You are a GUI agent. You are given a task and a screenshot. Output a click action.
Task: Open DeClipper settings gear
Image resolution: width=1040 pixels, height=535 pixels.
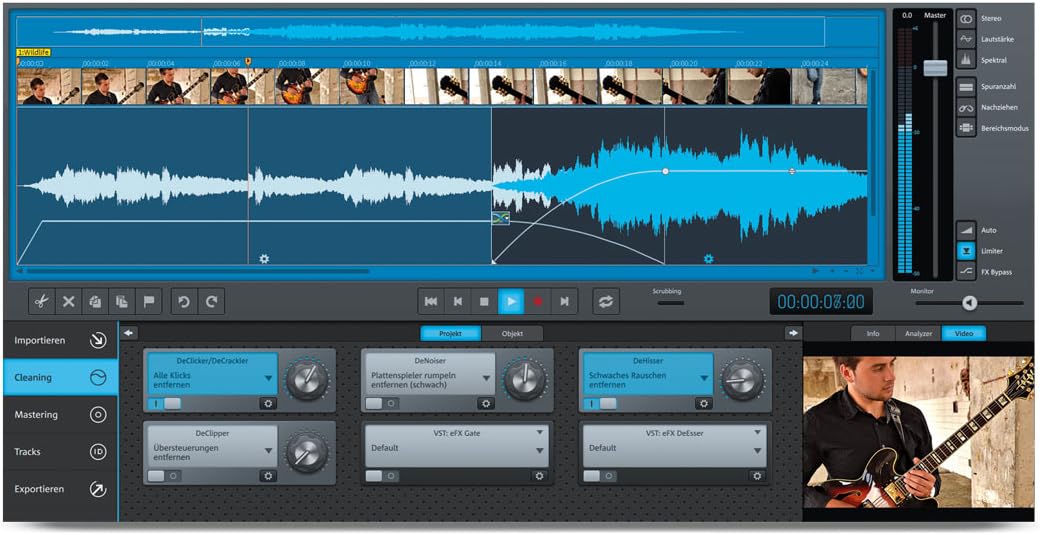tap(268, 476)
